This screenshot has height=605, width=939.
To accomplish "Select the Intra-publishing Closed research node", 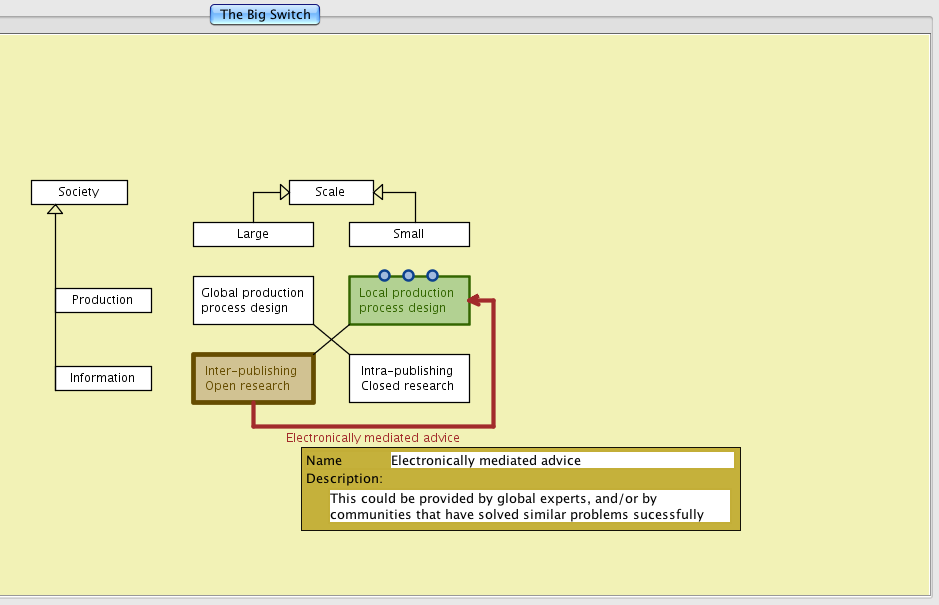I will click(x=409, y=378).
